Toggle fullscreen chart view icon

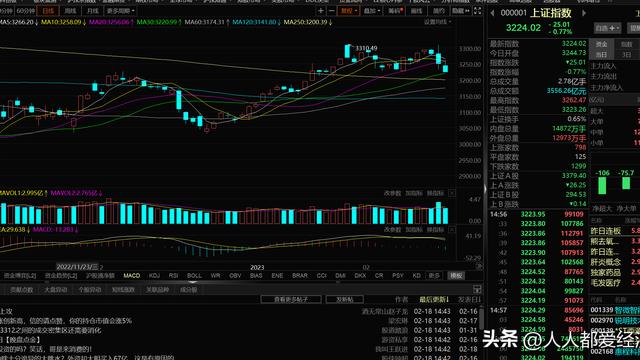(x=477, y=11)
